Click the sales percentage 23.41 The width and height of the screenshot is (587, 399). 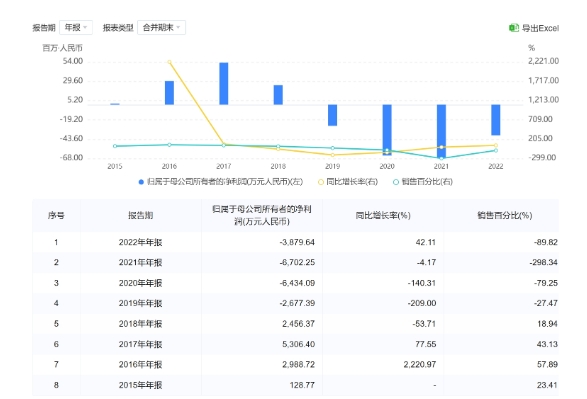(547, 385)
